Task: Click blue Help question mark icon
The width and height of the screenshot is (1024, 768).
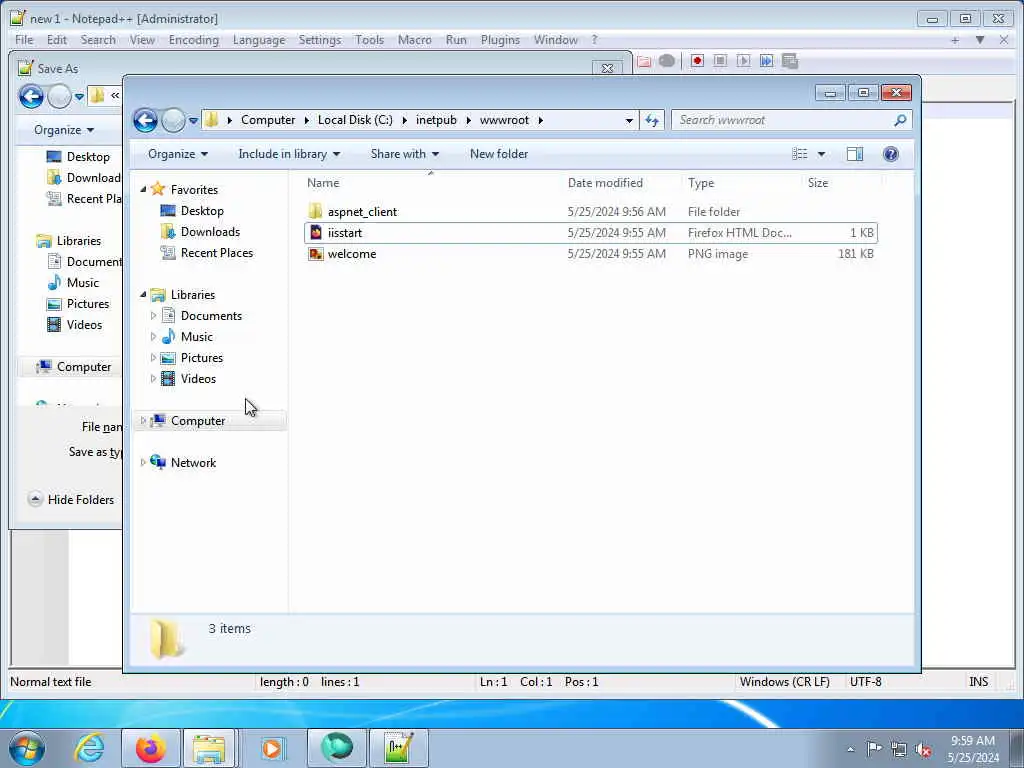Action: 890,154
